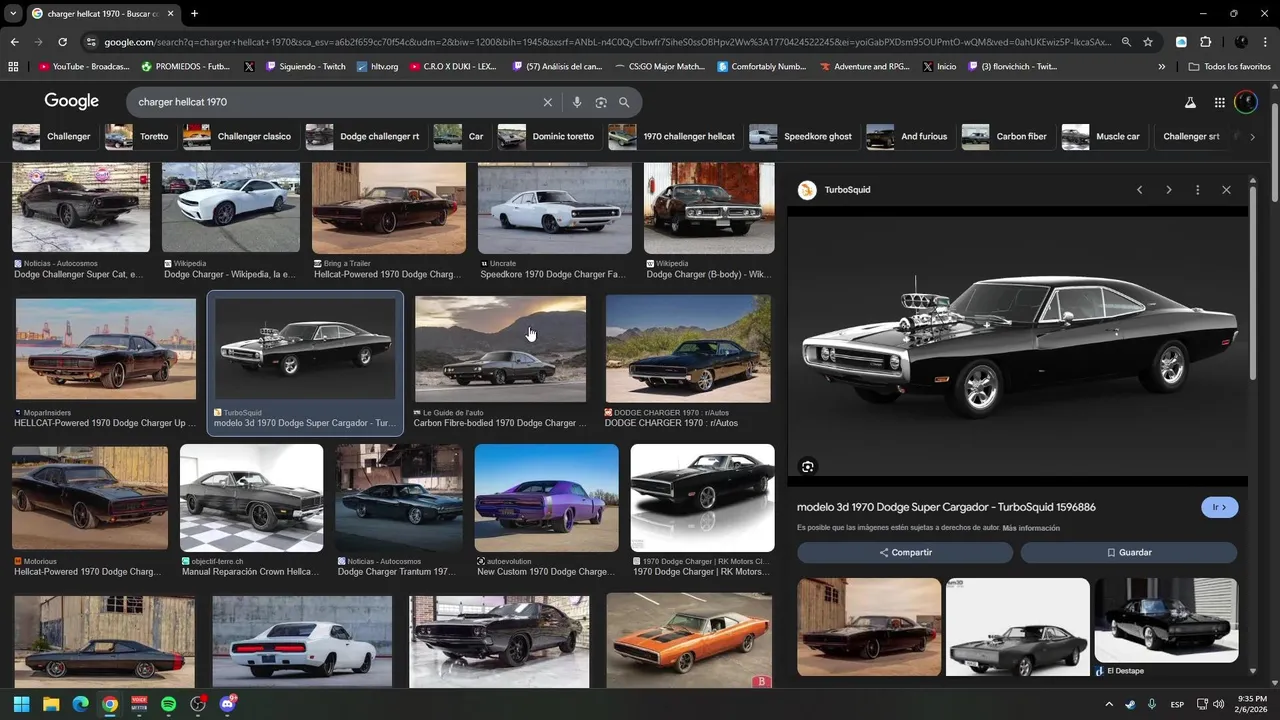Viewport: 1280px width, 720px height.
Task: Open File Explorer from the taskbar
Action: (51, 704)
